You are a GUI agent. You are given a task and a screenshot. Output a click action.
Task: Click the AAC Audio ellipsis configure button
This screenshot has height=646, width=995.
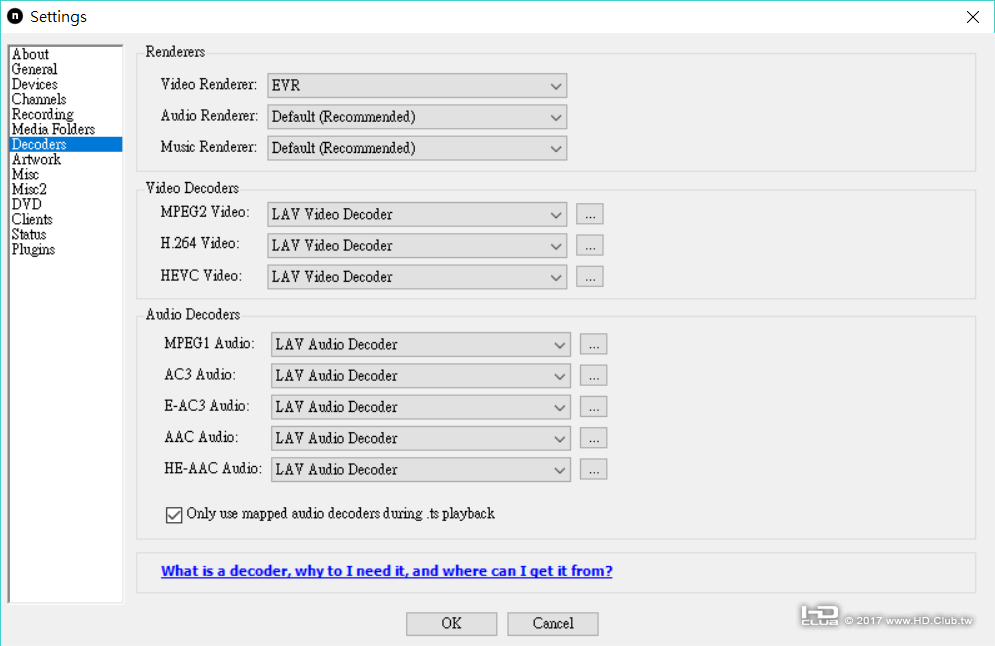pyautogui.click(x=594, y=438)
